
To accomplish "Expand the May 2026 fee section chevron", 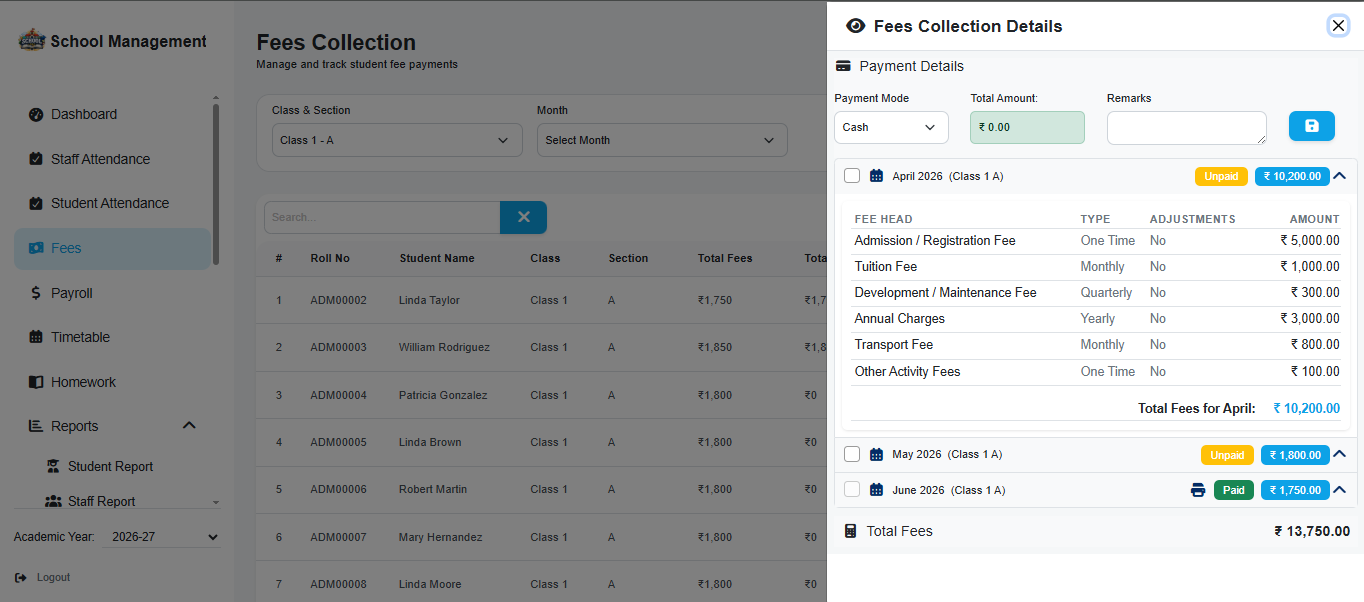I will point(1340,454).
